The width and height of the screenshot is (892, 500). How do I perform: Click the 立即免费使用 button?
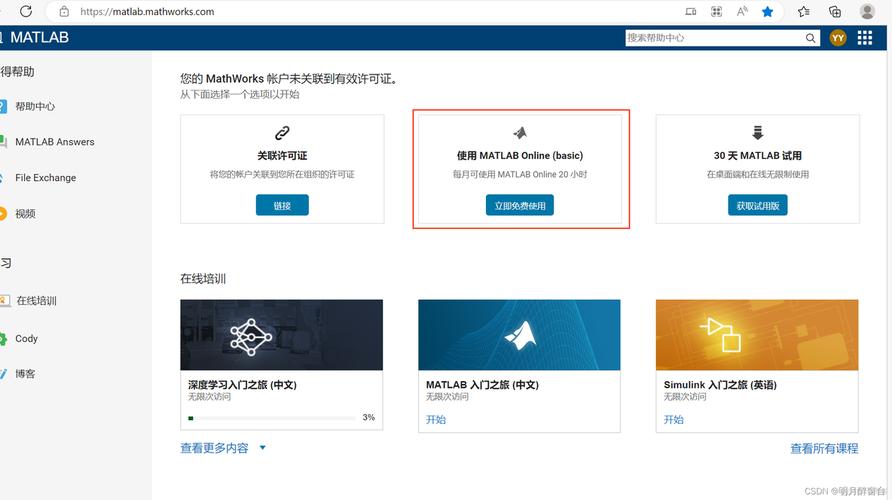520,205
